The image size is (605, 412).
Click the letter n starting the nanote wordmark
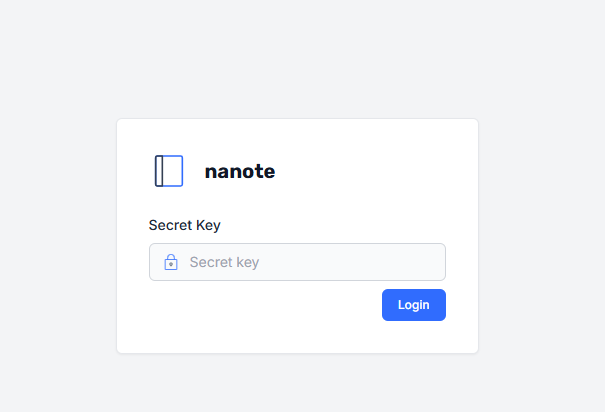[x=211, y=172]
